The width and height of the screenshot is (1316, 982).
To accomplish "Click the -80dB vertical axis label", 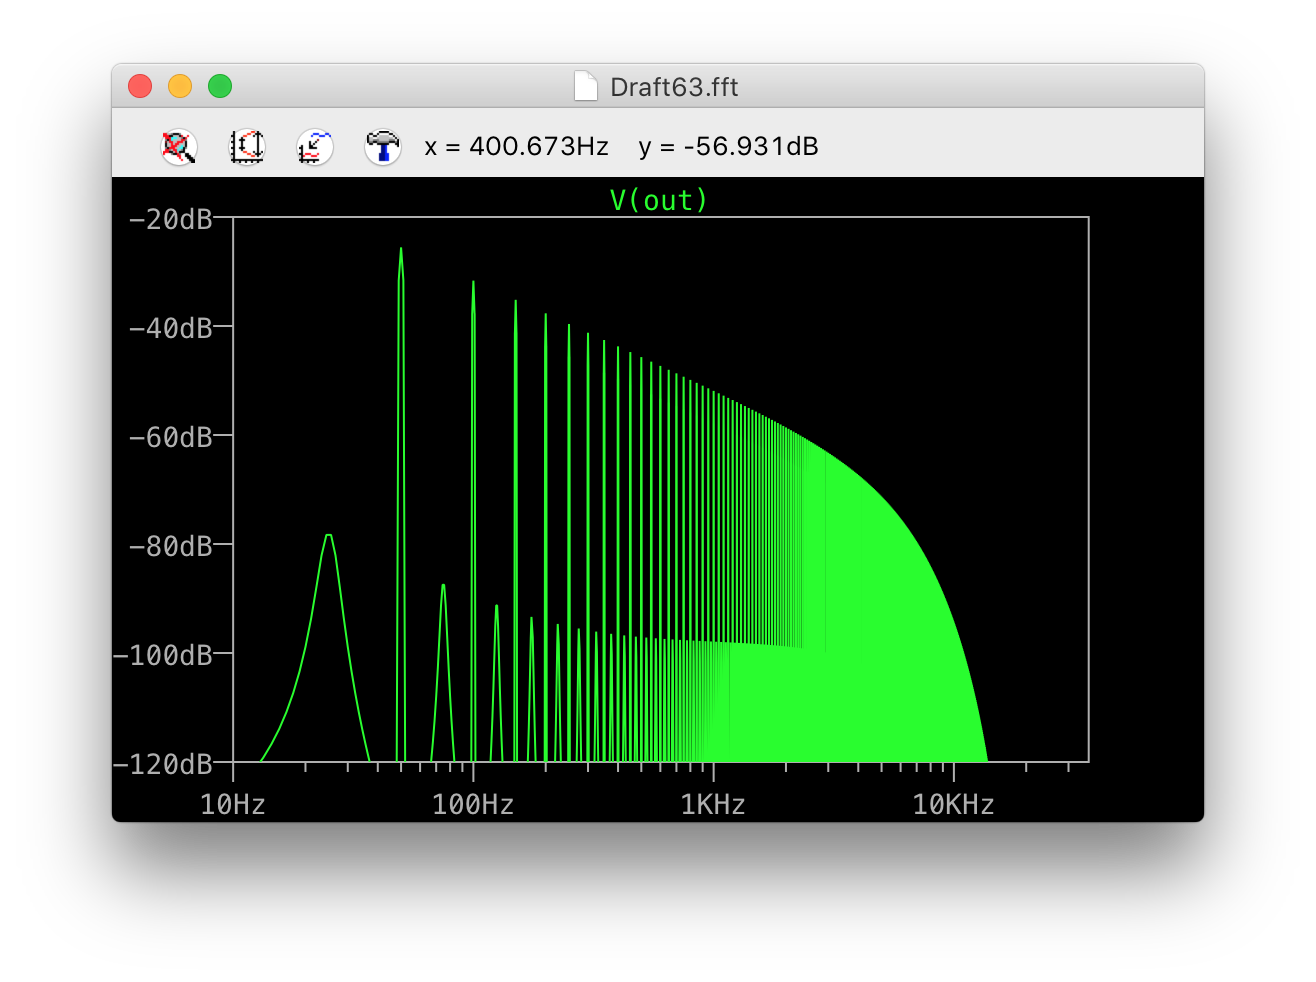I will click(171, 546).
